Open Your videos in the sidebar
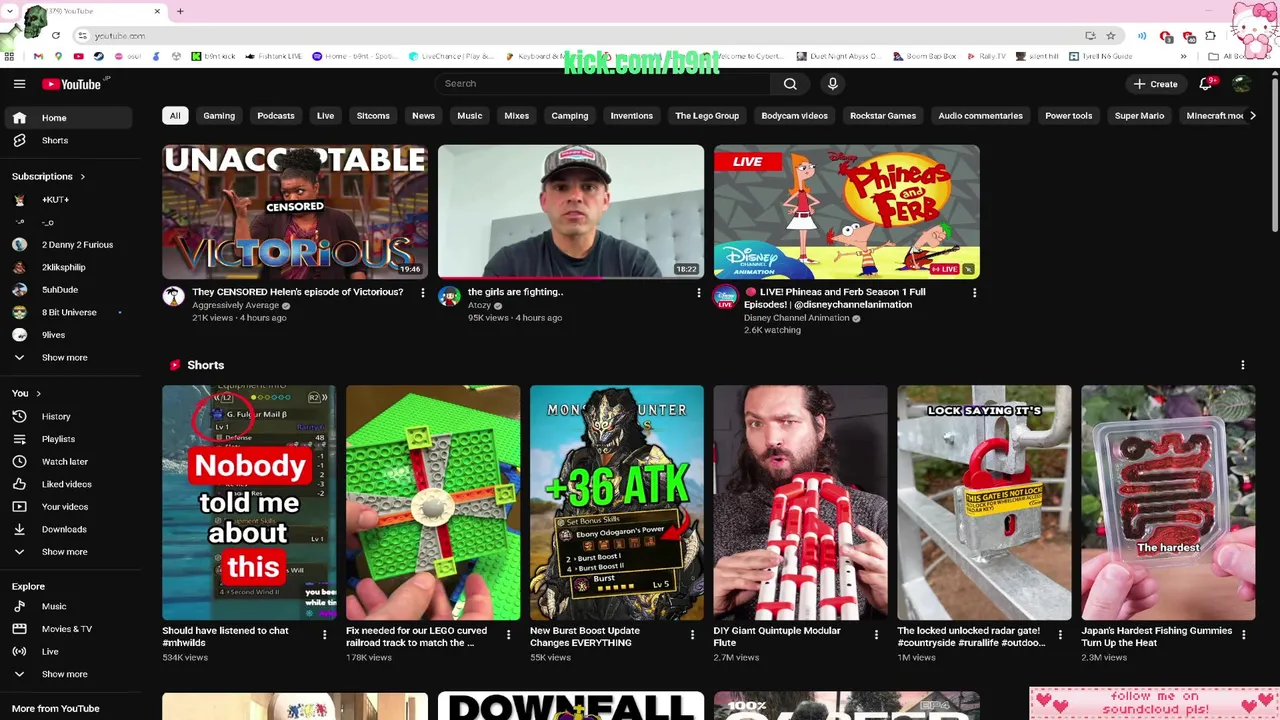The width and height of the screenshot is (1280, 720). click(x=66, y=507)
